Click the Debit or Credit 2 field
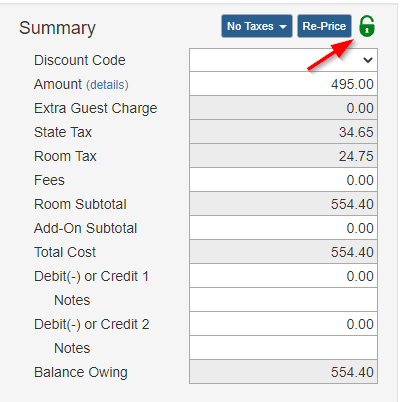The width and height of the screenshot is (402, 402). 283,324
